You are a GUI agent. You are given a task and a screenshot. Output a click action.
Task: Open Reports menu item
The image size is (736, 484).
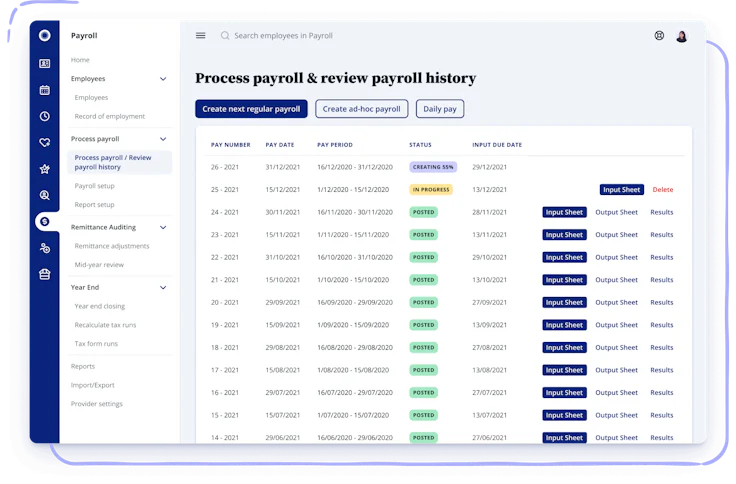click(x=83, y=366)
